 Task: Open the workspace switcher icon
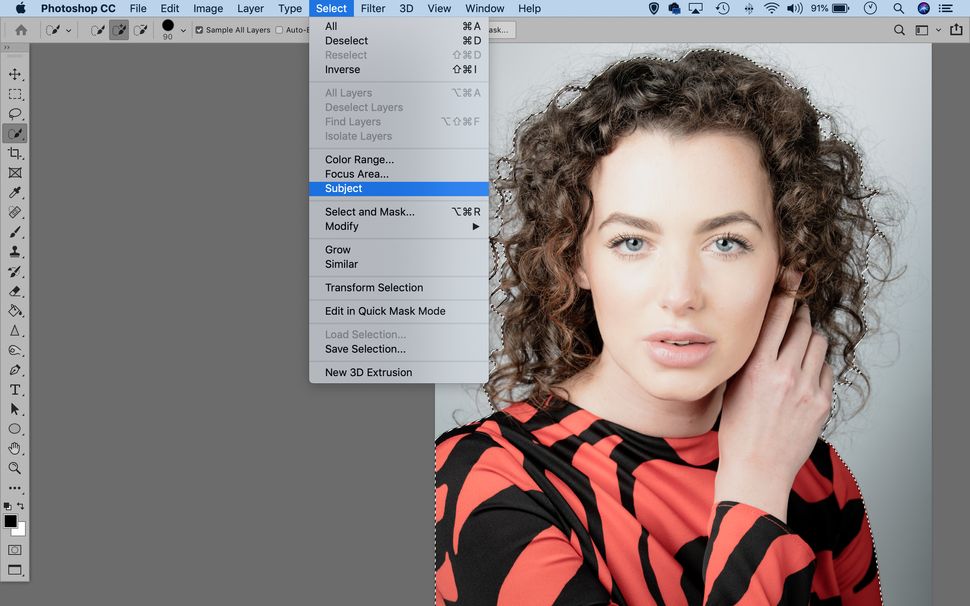[922, 30]
